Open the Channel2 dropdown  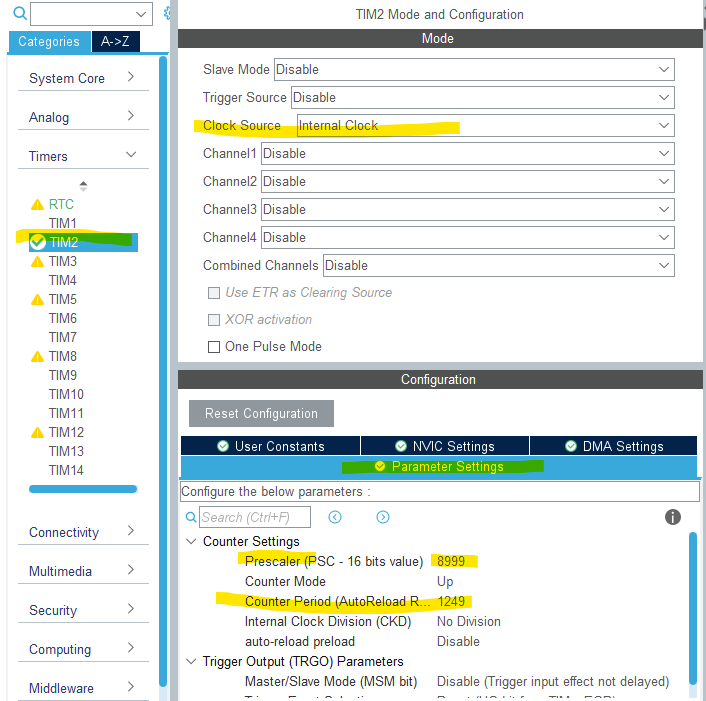(468, 181)
